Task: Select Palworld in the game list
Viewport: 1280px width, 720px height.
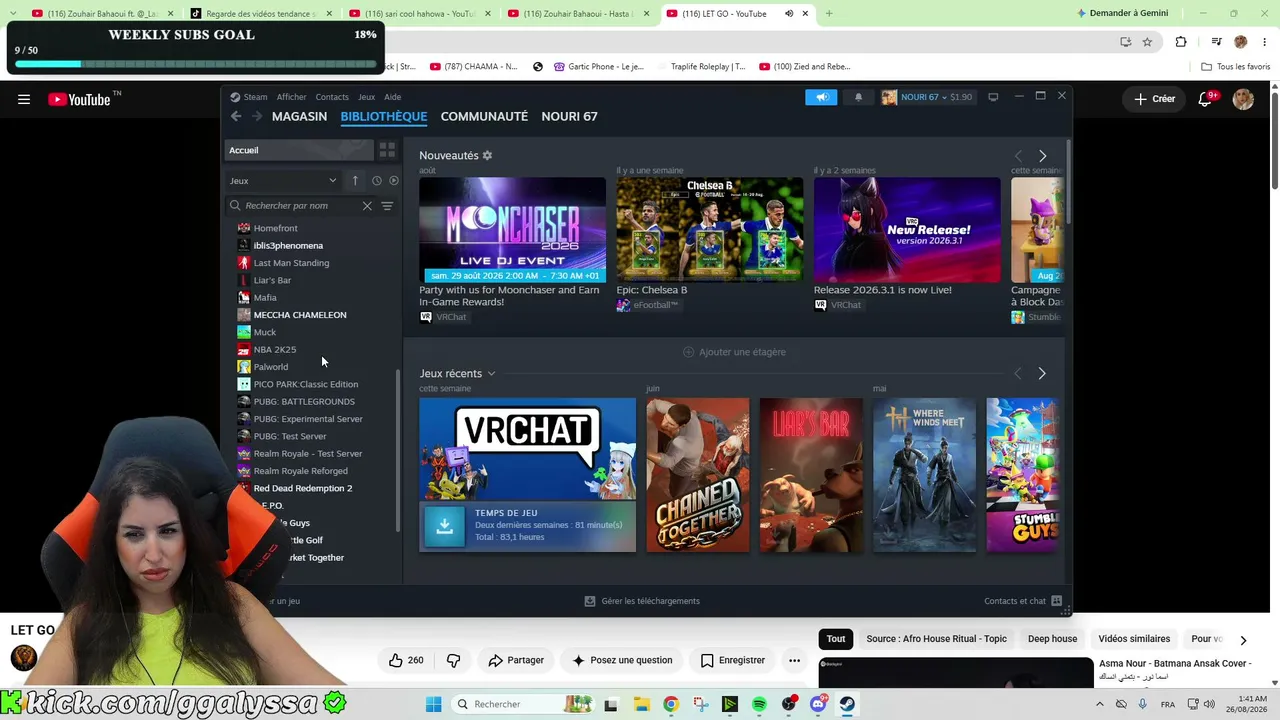Action: (x=271, y=367)
